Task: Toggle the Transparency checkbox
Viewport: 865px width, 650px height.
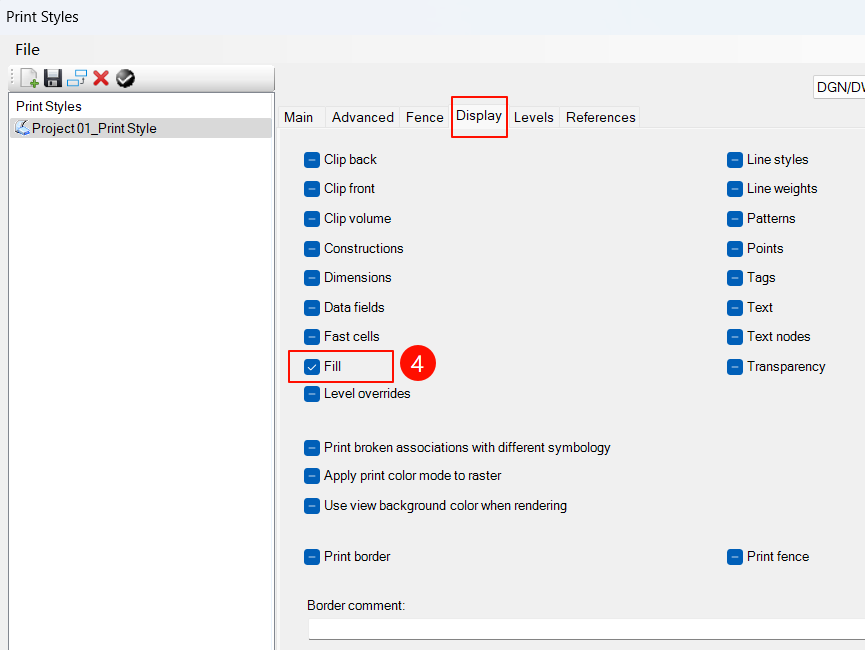Action: coord(735,367)
